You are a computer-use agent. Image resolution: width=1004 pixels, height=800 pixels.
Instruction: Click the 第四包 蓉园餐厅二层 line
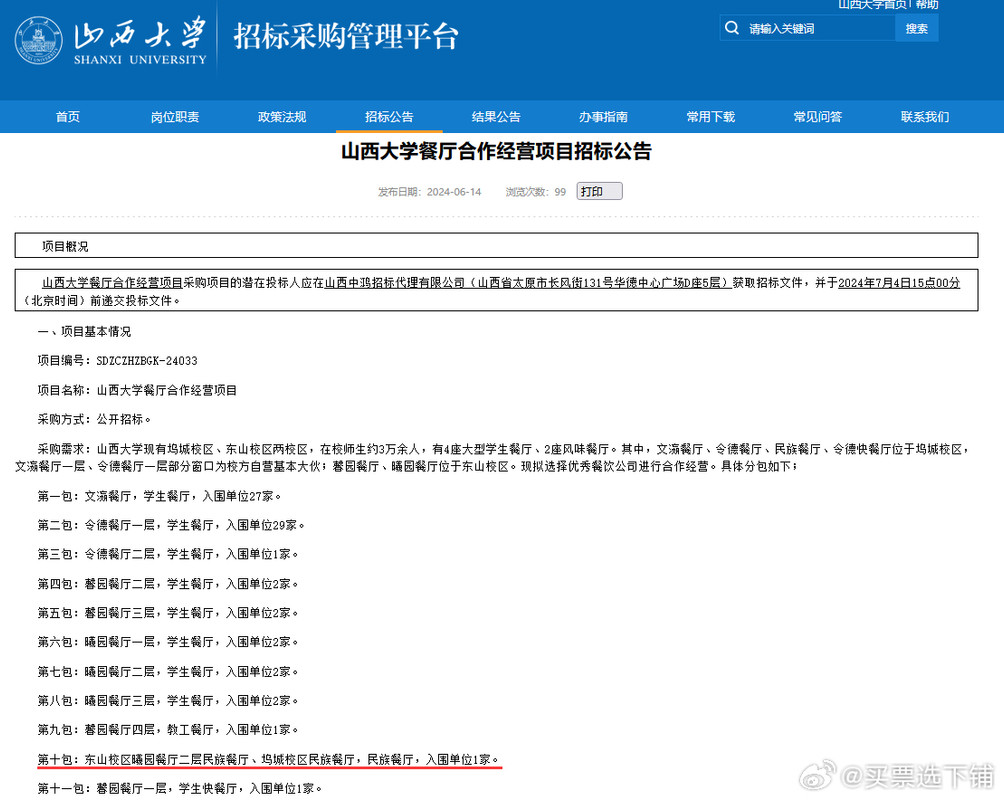[x=168, y=584]
